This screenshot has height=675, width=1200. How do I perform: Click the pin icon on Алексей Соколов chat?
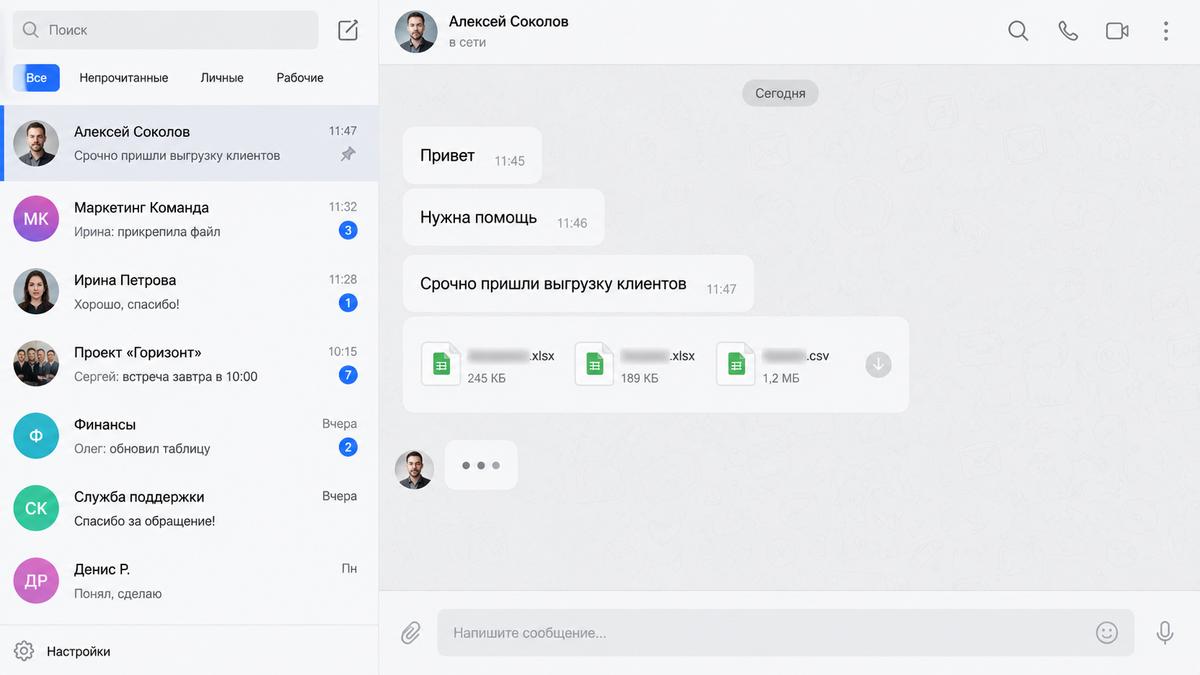point(348,155)
